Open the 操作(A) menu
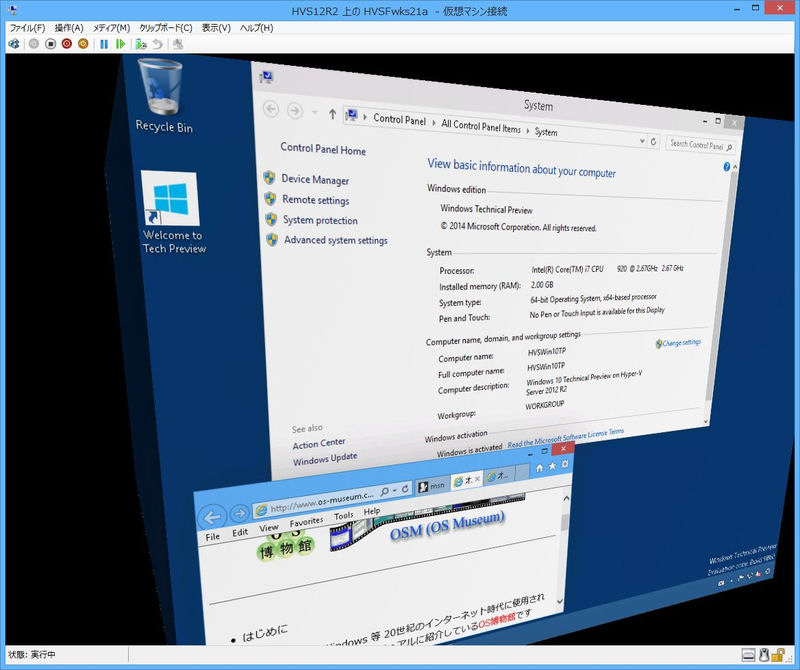The height and width of the screenshot is (670, 800). click(x=69, y=28)
